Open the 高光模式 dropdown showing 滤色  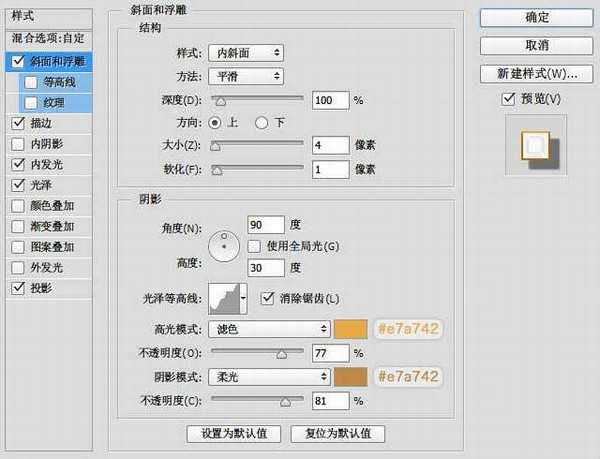268,328
